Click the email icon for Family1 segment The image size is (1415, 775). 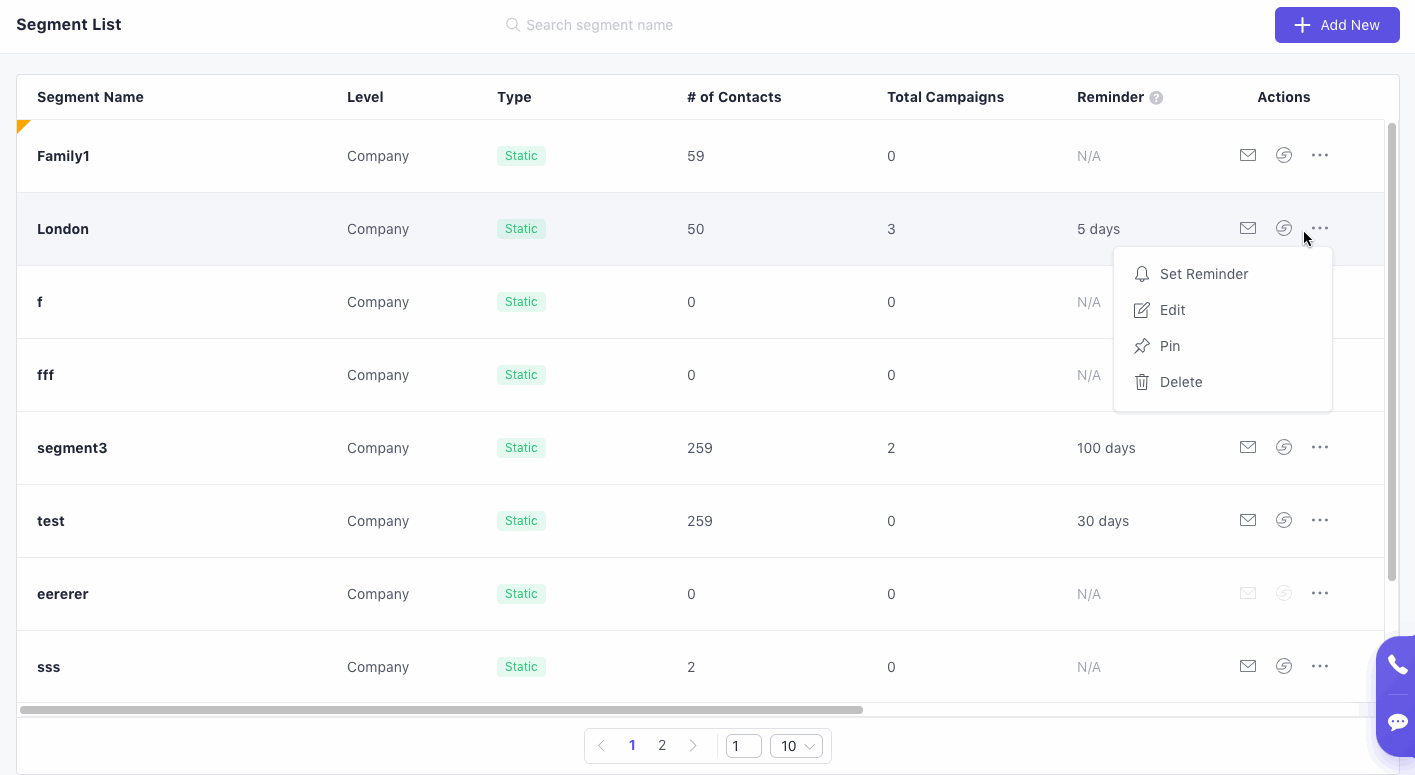click(1247, 155)
